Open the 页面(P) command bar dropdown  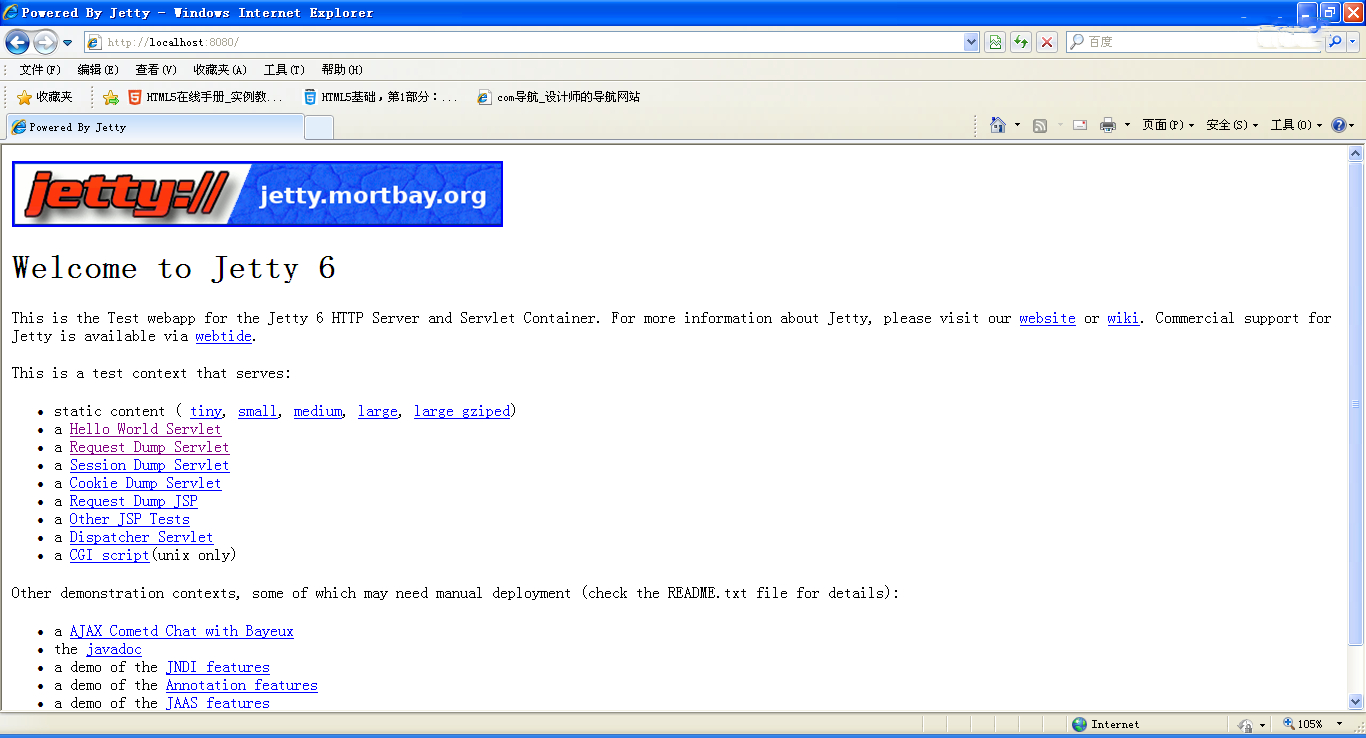[1168, 125]
